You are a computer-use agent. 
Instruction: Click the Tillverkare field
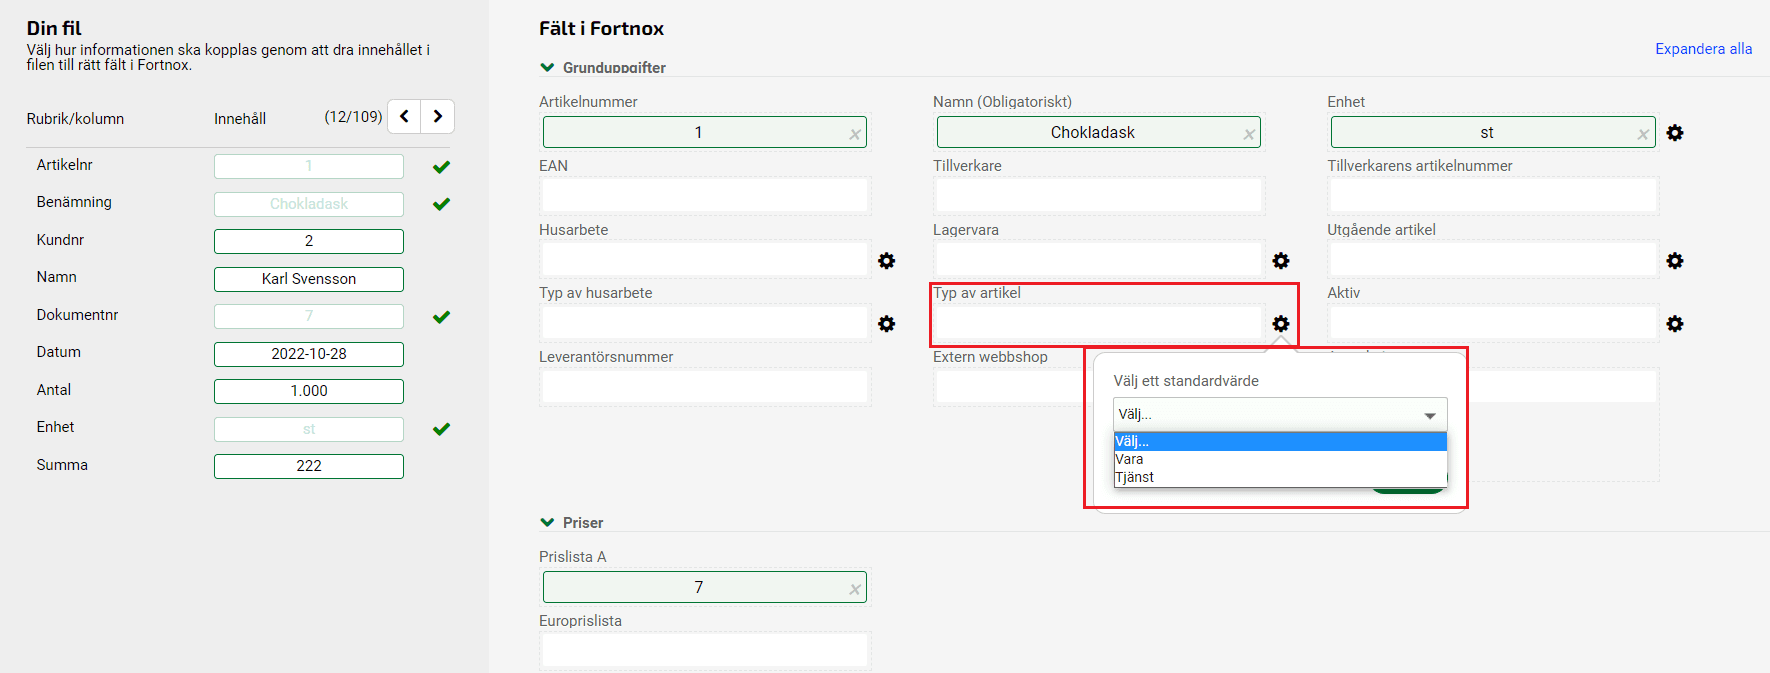pos(1099,196)
